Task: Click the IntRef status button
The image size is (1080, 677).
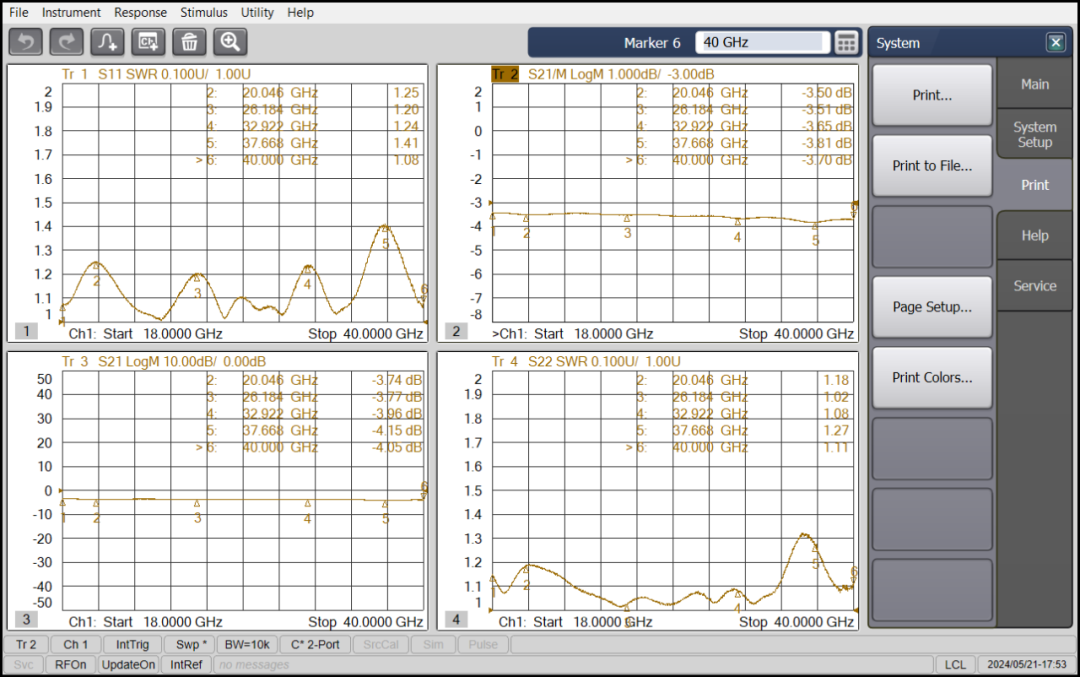Action: click(186, 665)
